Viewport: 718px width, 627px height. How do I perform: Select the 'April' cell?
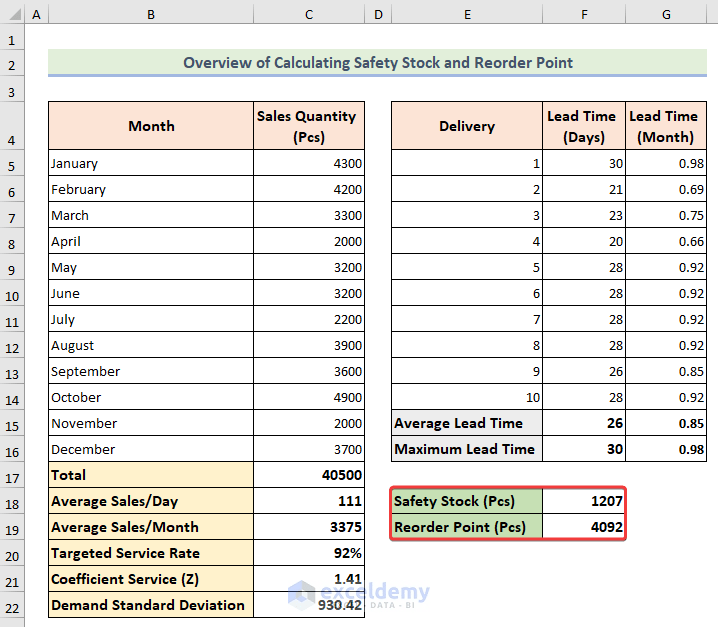(151, 241)
